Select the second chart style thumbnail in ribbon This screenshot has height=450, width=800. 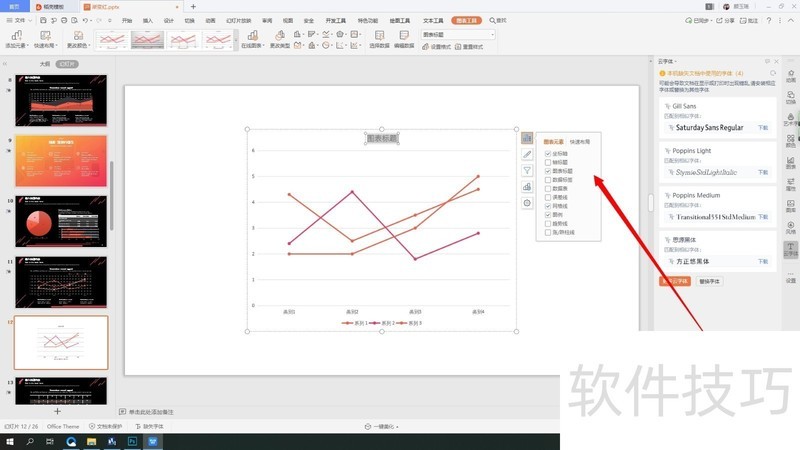point(147,40)
